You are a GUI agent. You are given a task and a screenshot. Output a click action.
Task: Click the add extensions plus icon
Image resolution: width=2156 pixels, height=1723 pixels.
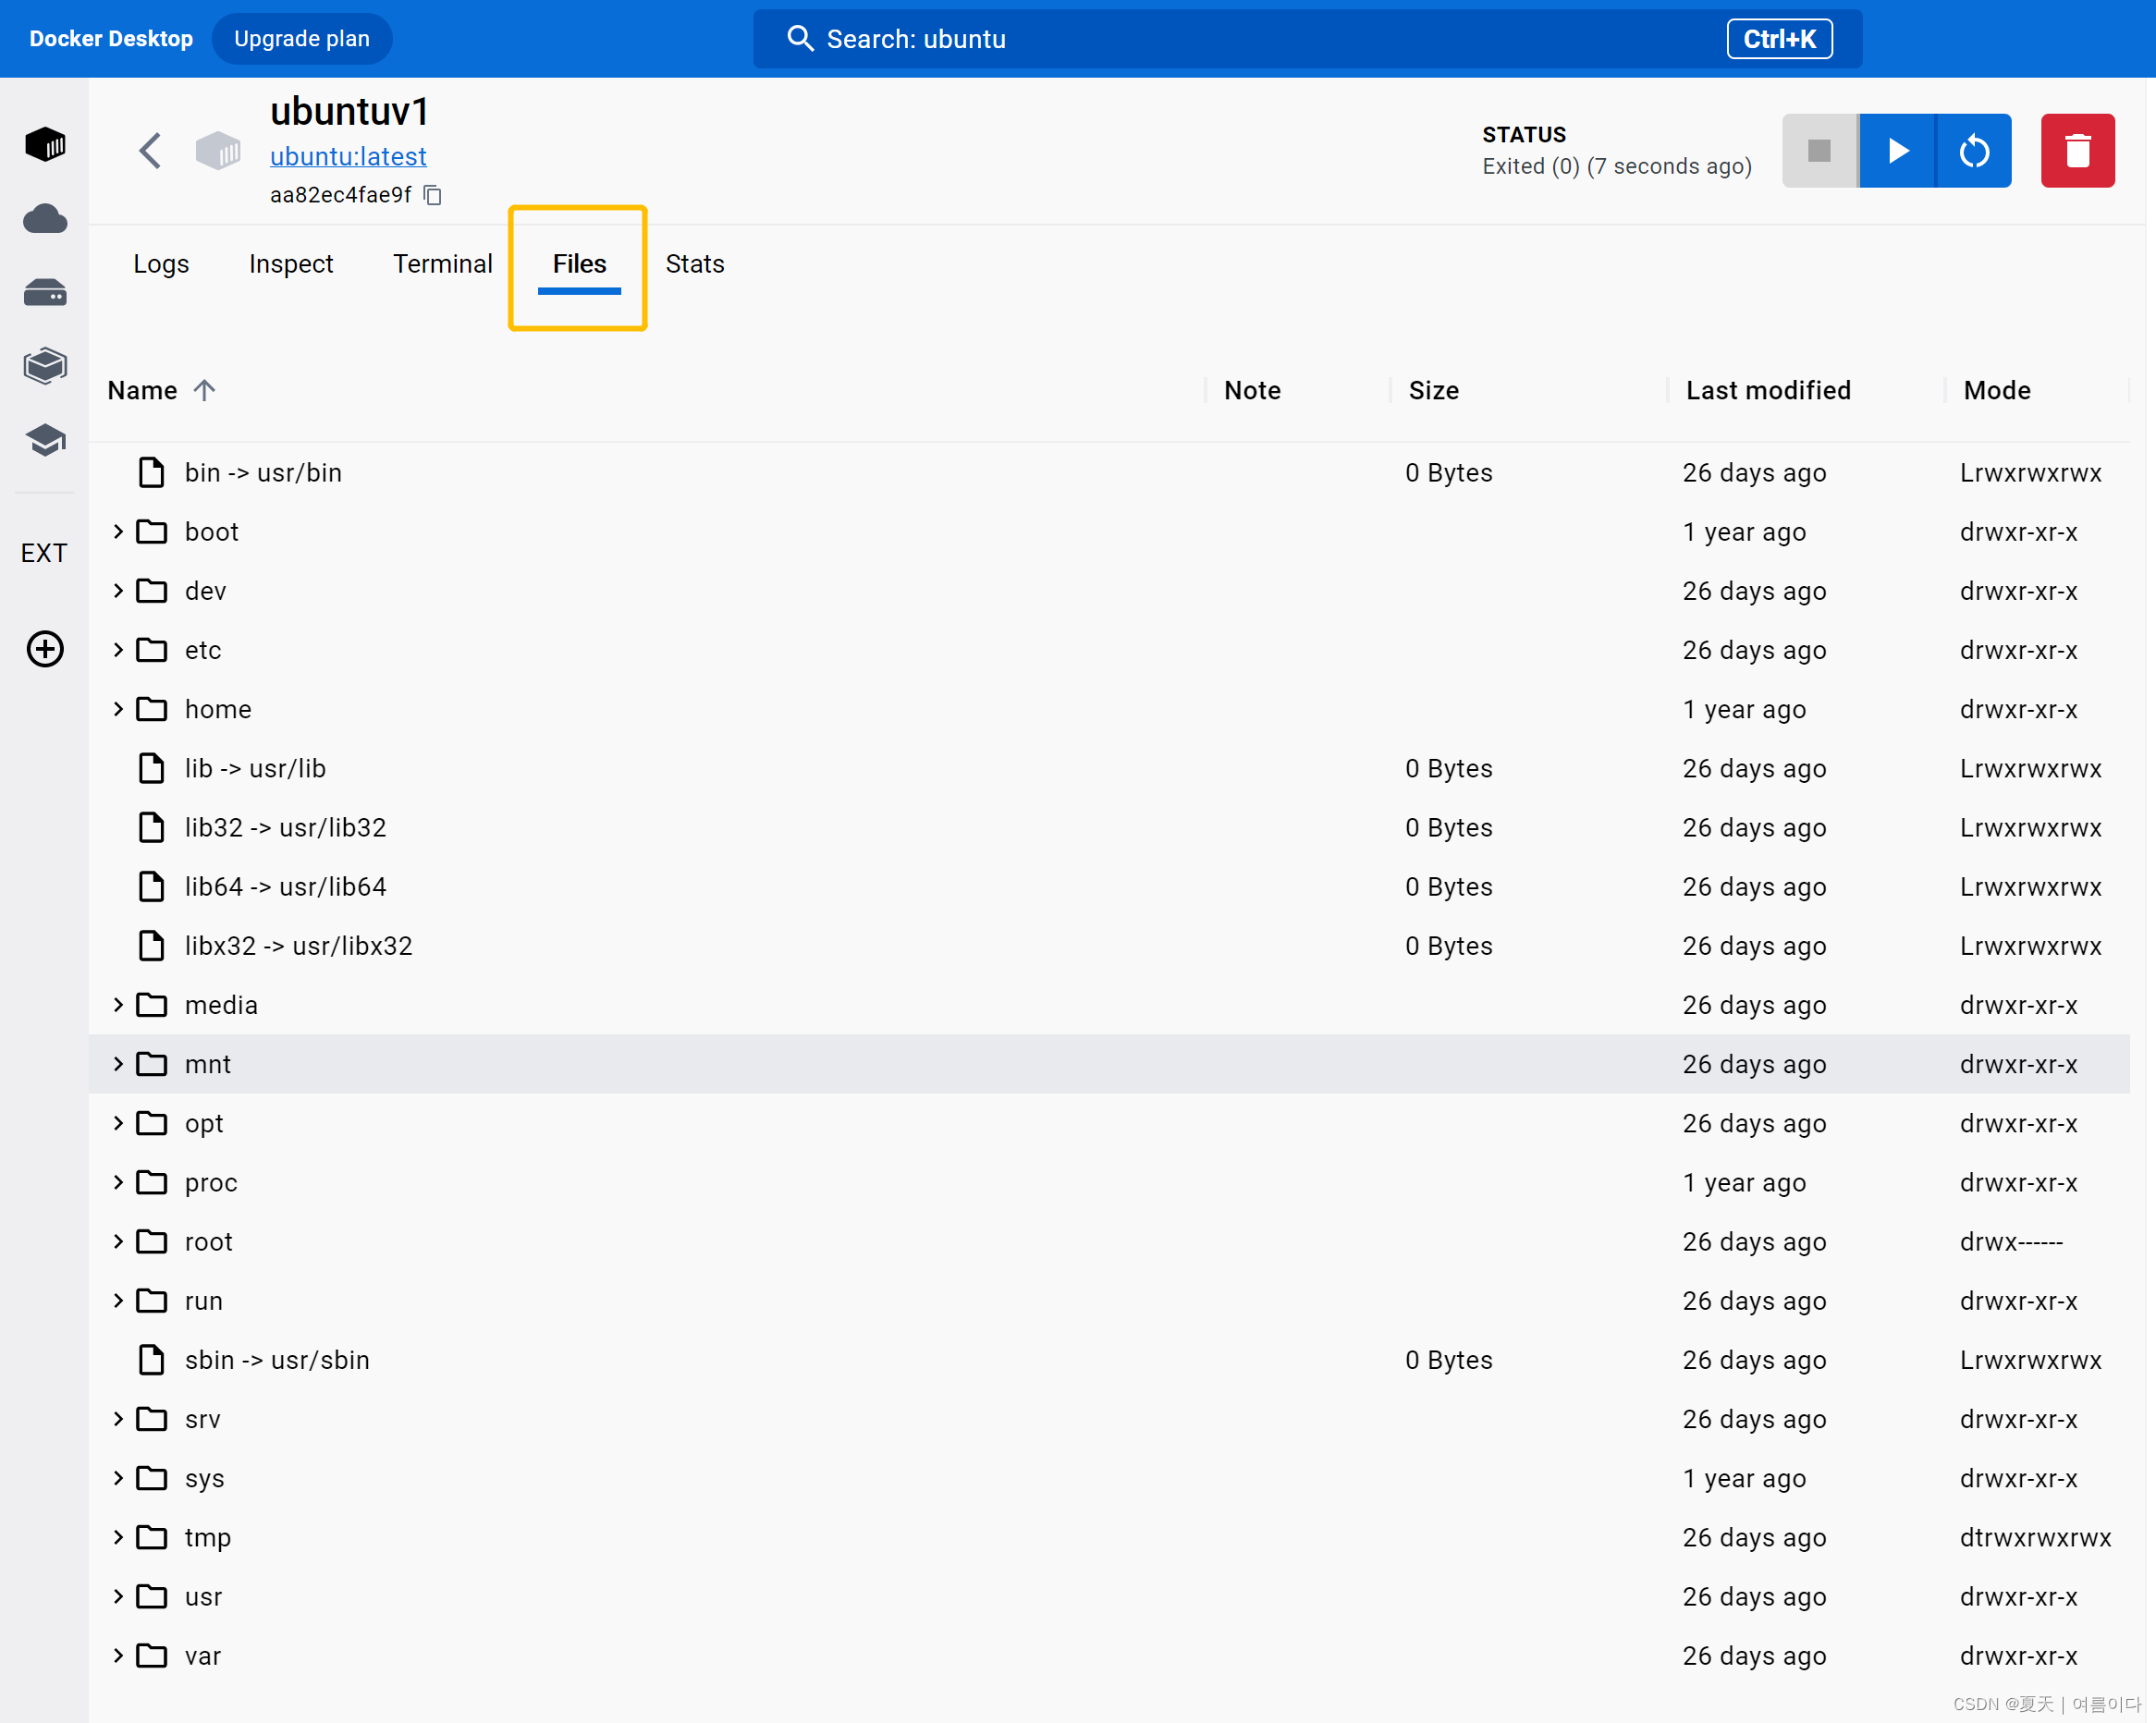click(45, 649)
